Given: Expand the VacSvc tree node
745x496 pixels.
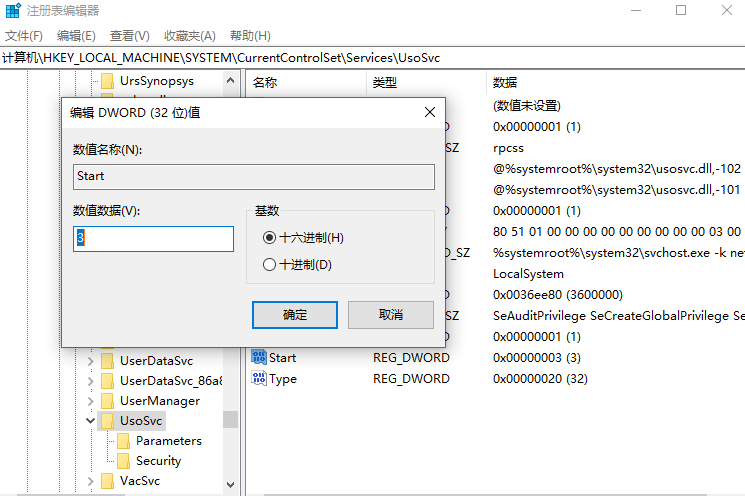Looking at the screenshot, I should [x=90, y=481].
